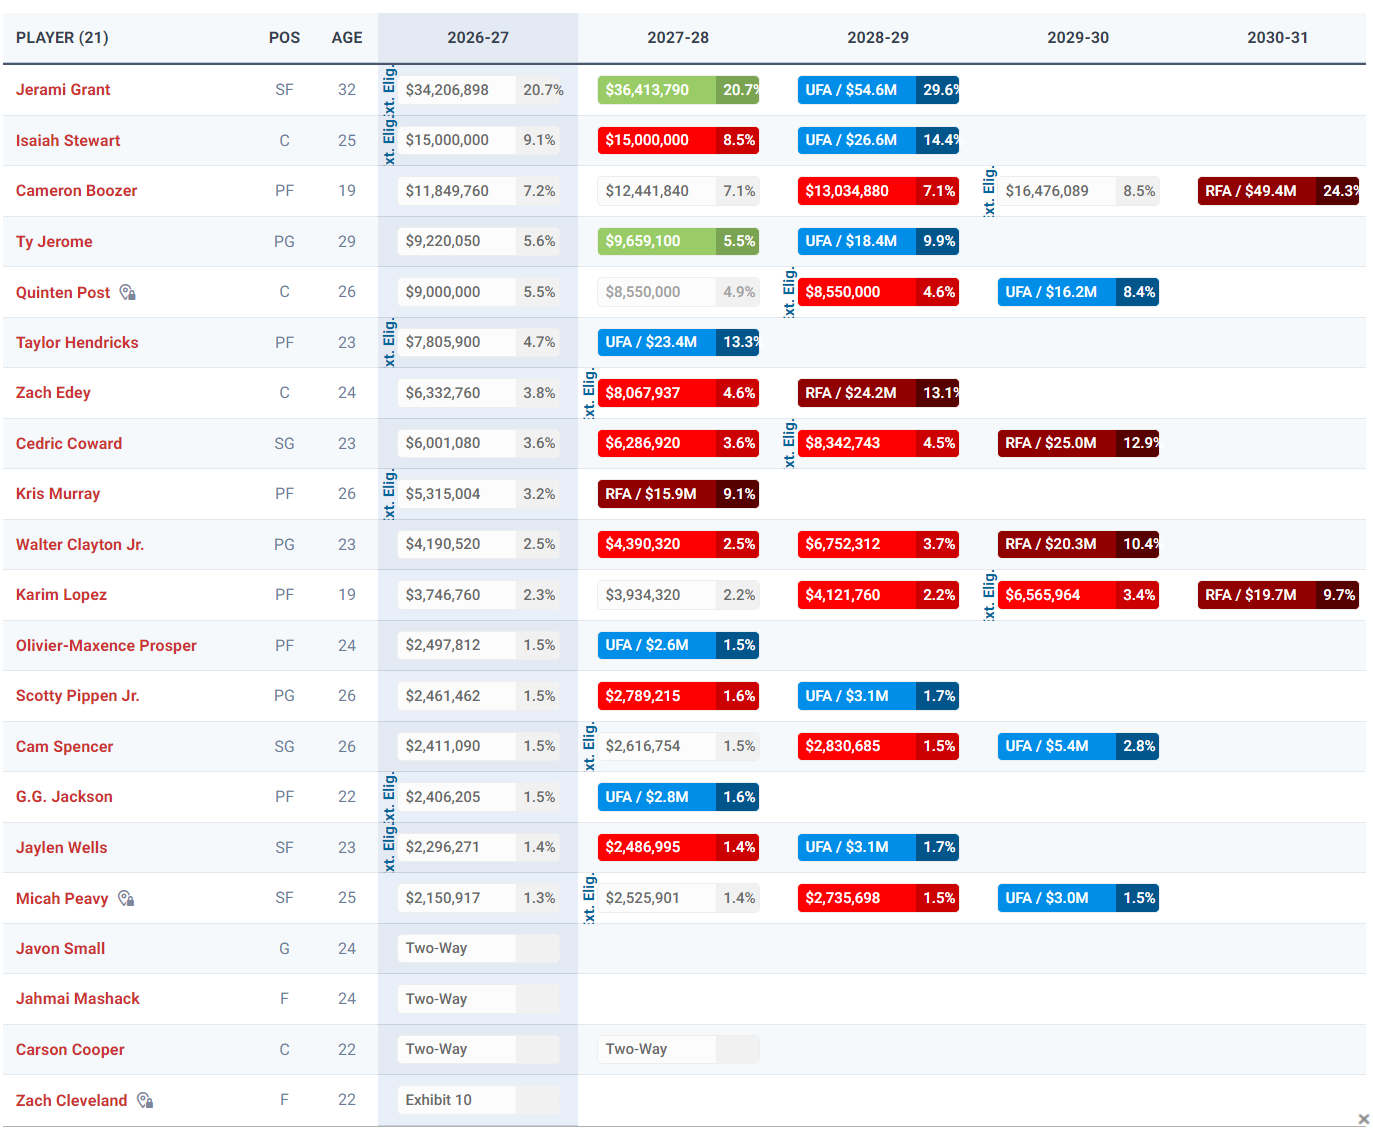Click Zach Cleveland's Exhibit 10 cell

tap(478, 1100)
